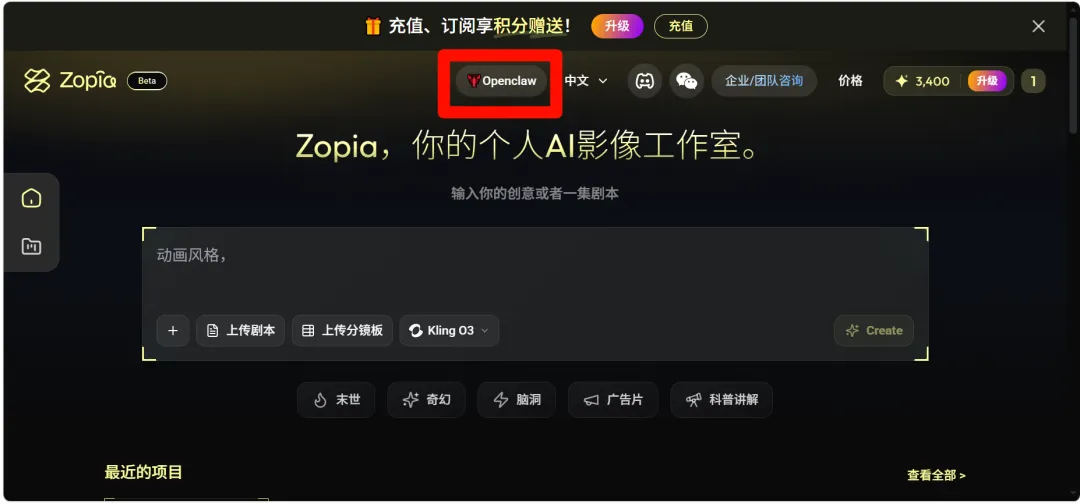
Task: Open 企业/团队咨询 menu item
Action: (764, 81)
